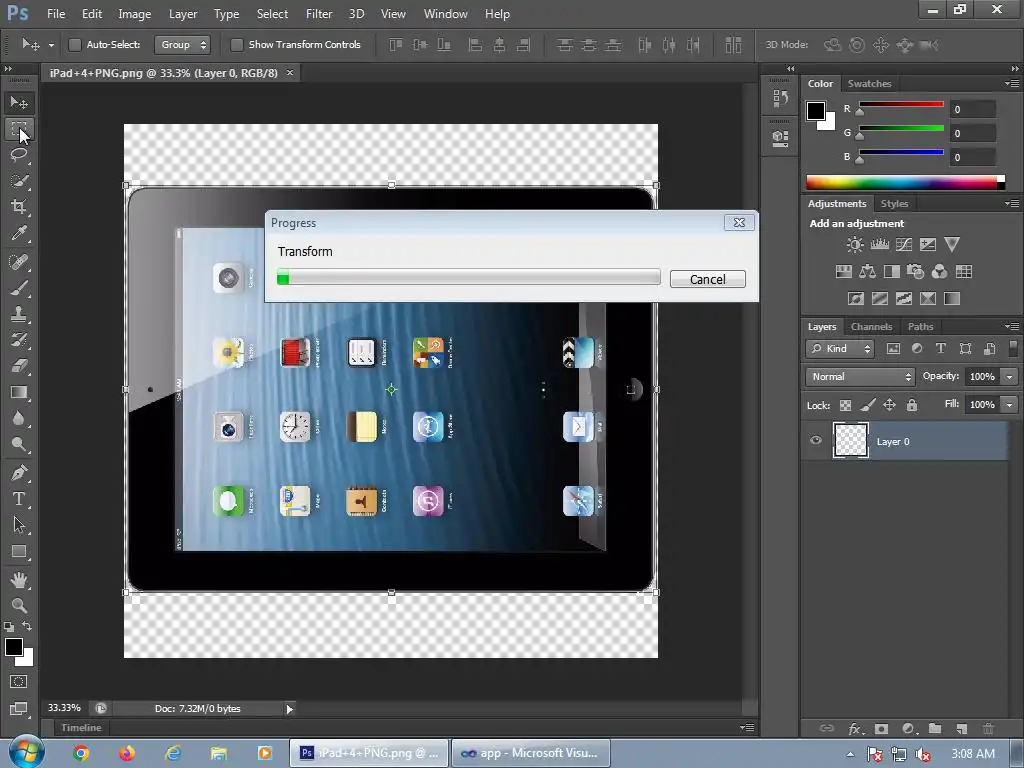Open the Windows Start button
Viewport: 1024px width, 768px height.
[x=26, y=752]
